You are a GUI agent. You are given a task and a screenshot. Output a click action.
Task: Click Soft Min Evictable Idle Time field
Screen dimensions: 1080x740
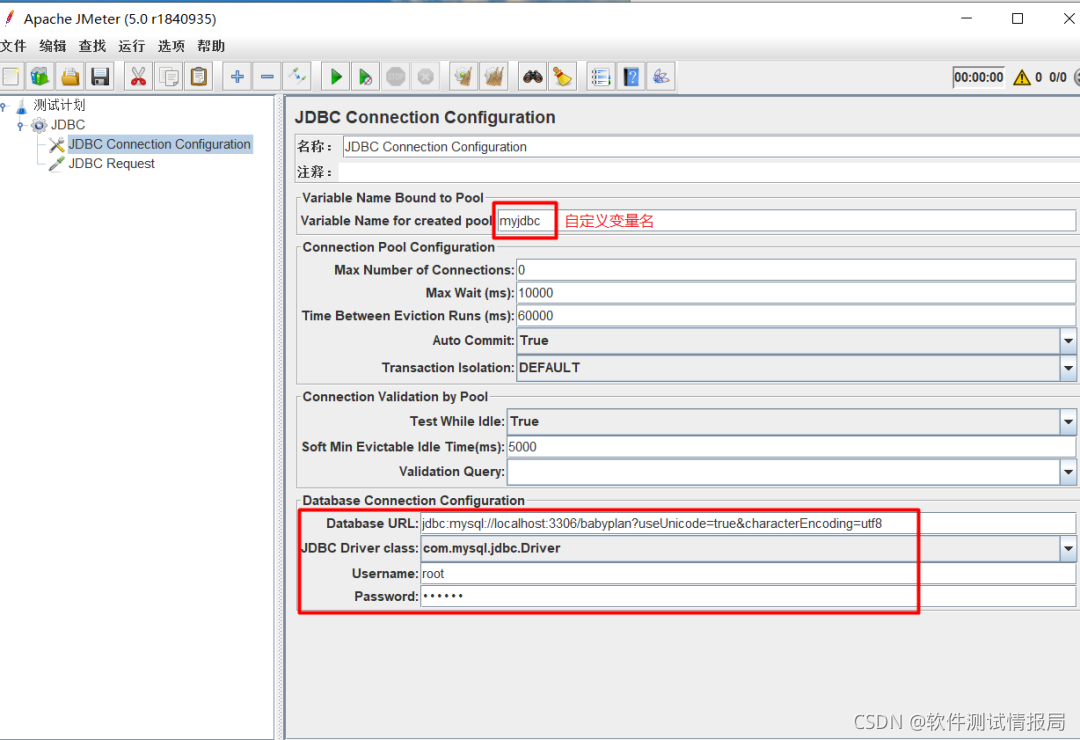[791, 446]
